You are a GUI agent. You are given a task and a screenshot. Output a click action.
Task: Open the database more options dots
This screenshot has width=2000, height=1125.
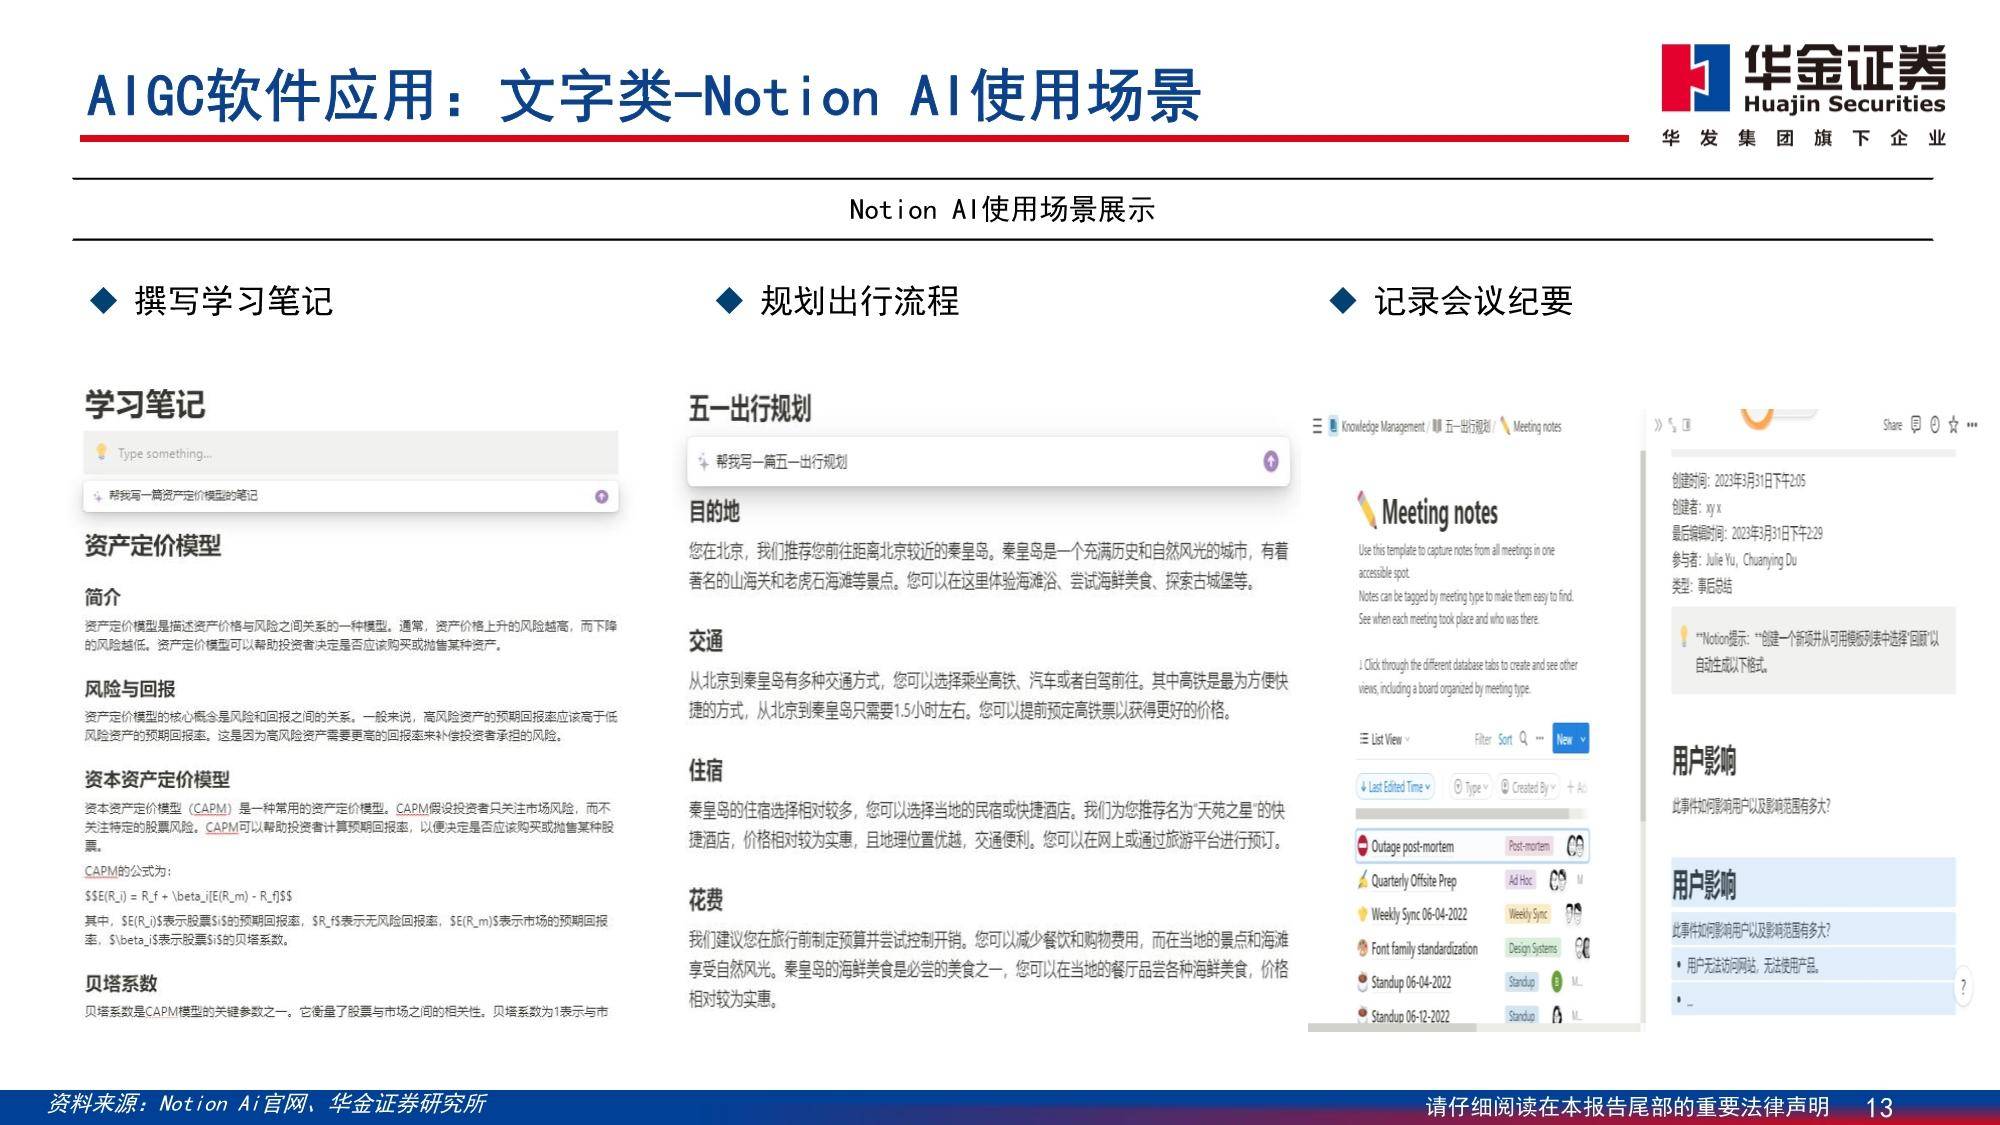click(x=1540, y=738)
